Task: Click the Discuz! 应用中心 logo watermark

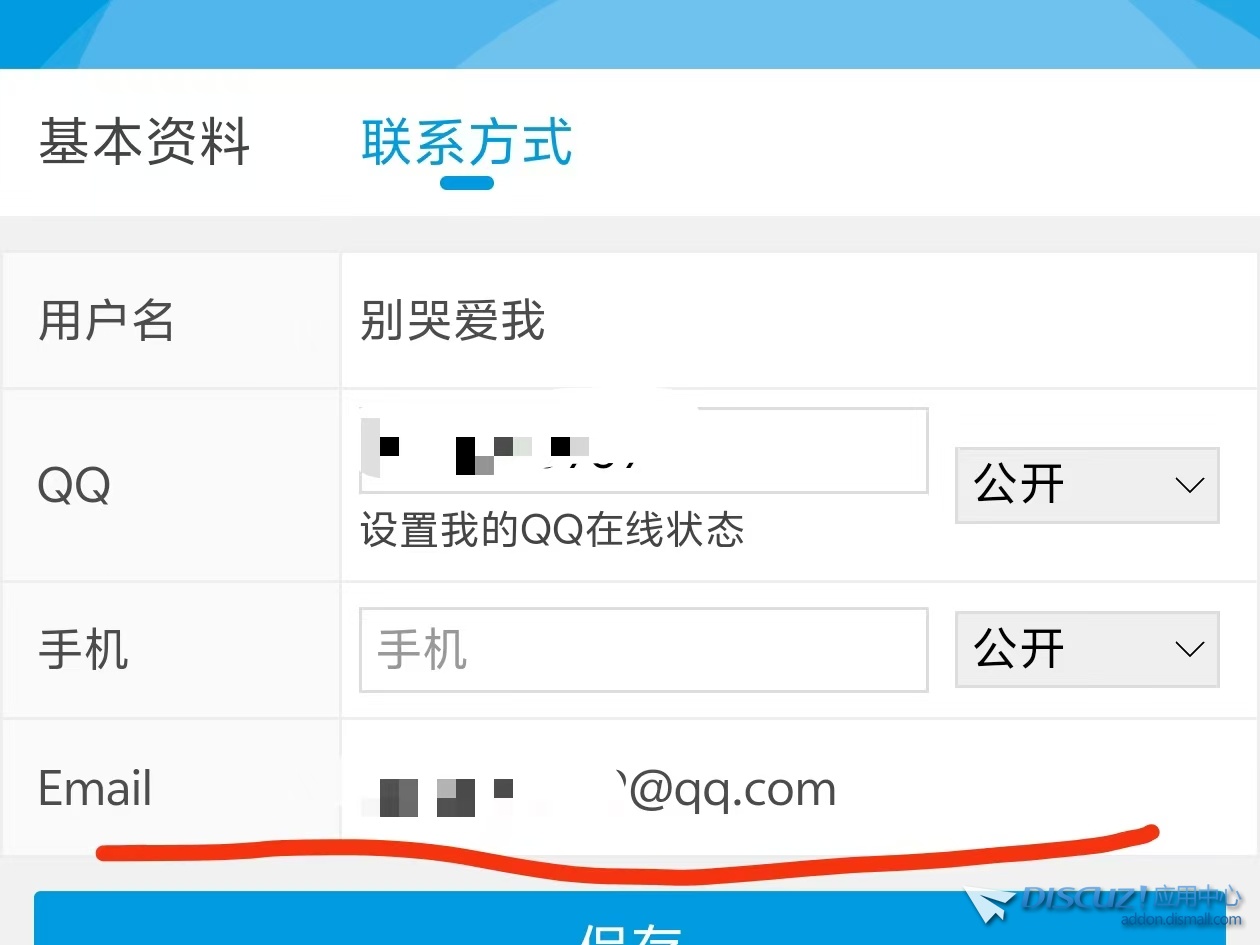Action: tap(1105, 903)
